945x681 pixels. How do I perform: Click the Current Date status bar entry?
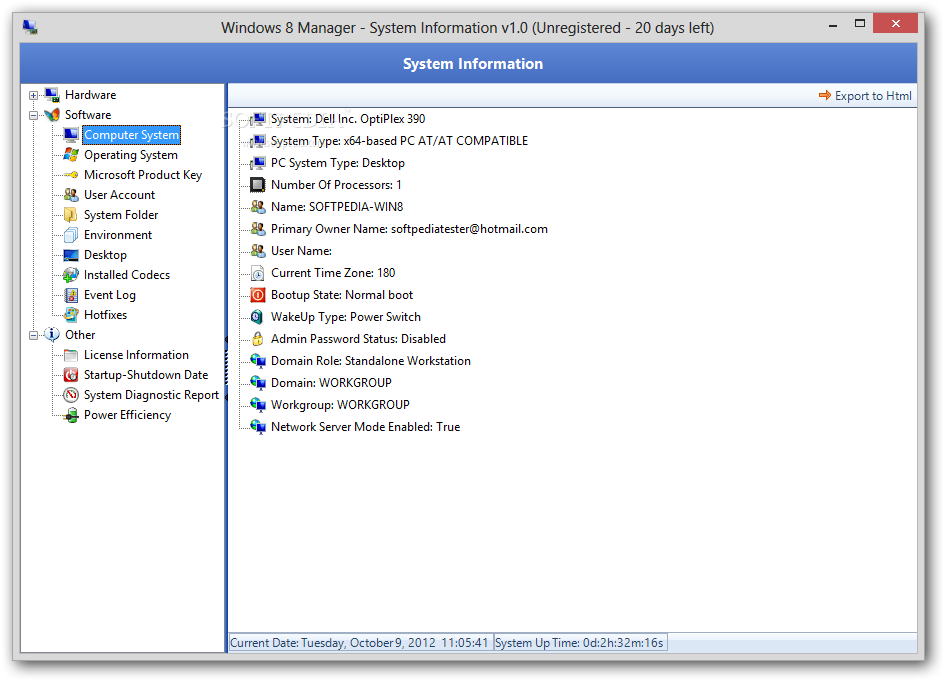360,642
